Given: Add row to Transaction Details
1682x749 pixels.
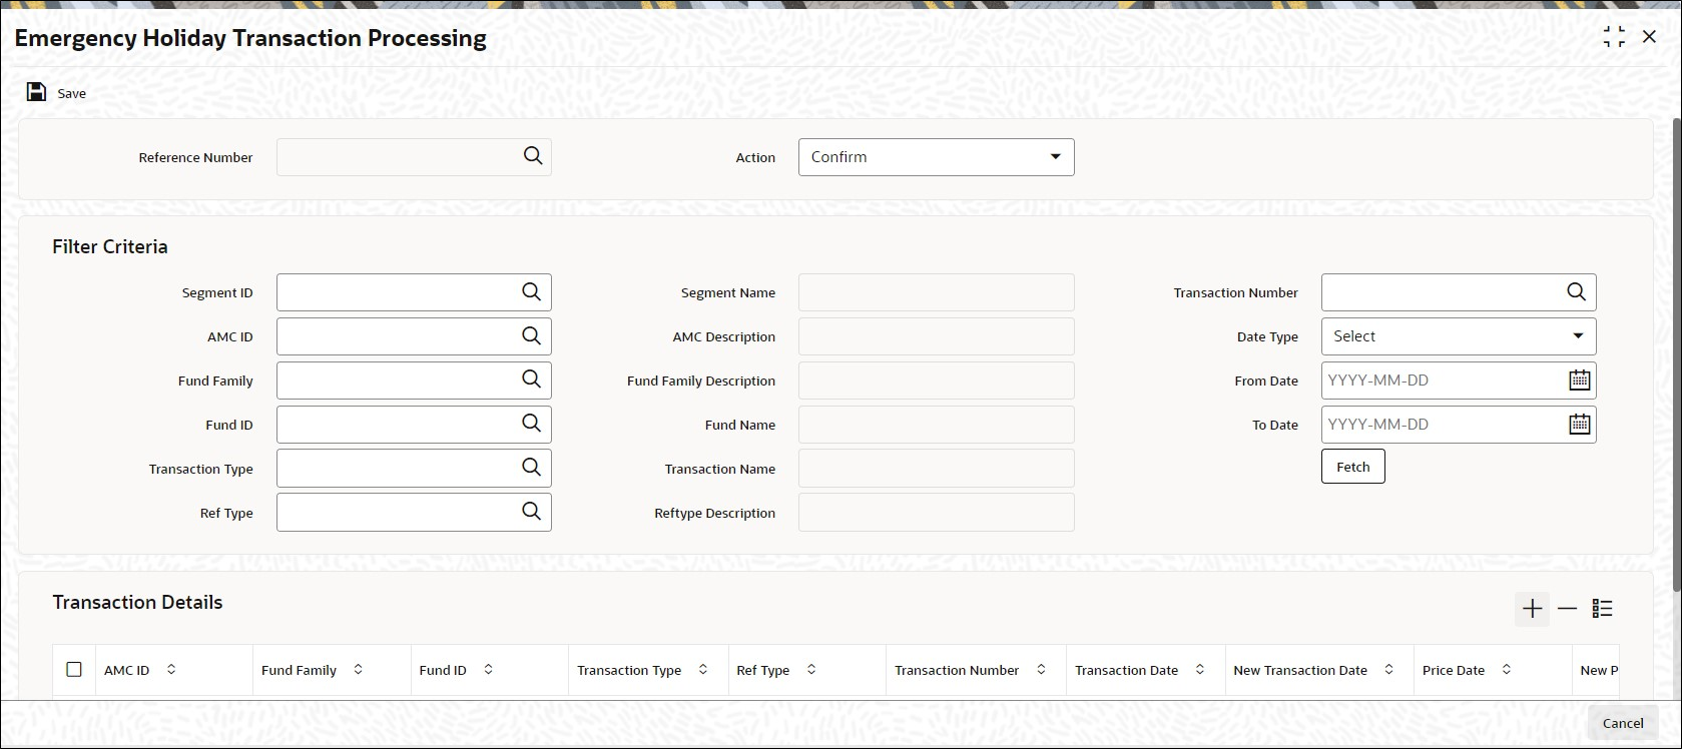Looking at the screenshot, I should pyautogui.click(x=1532, y=608).
